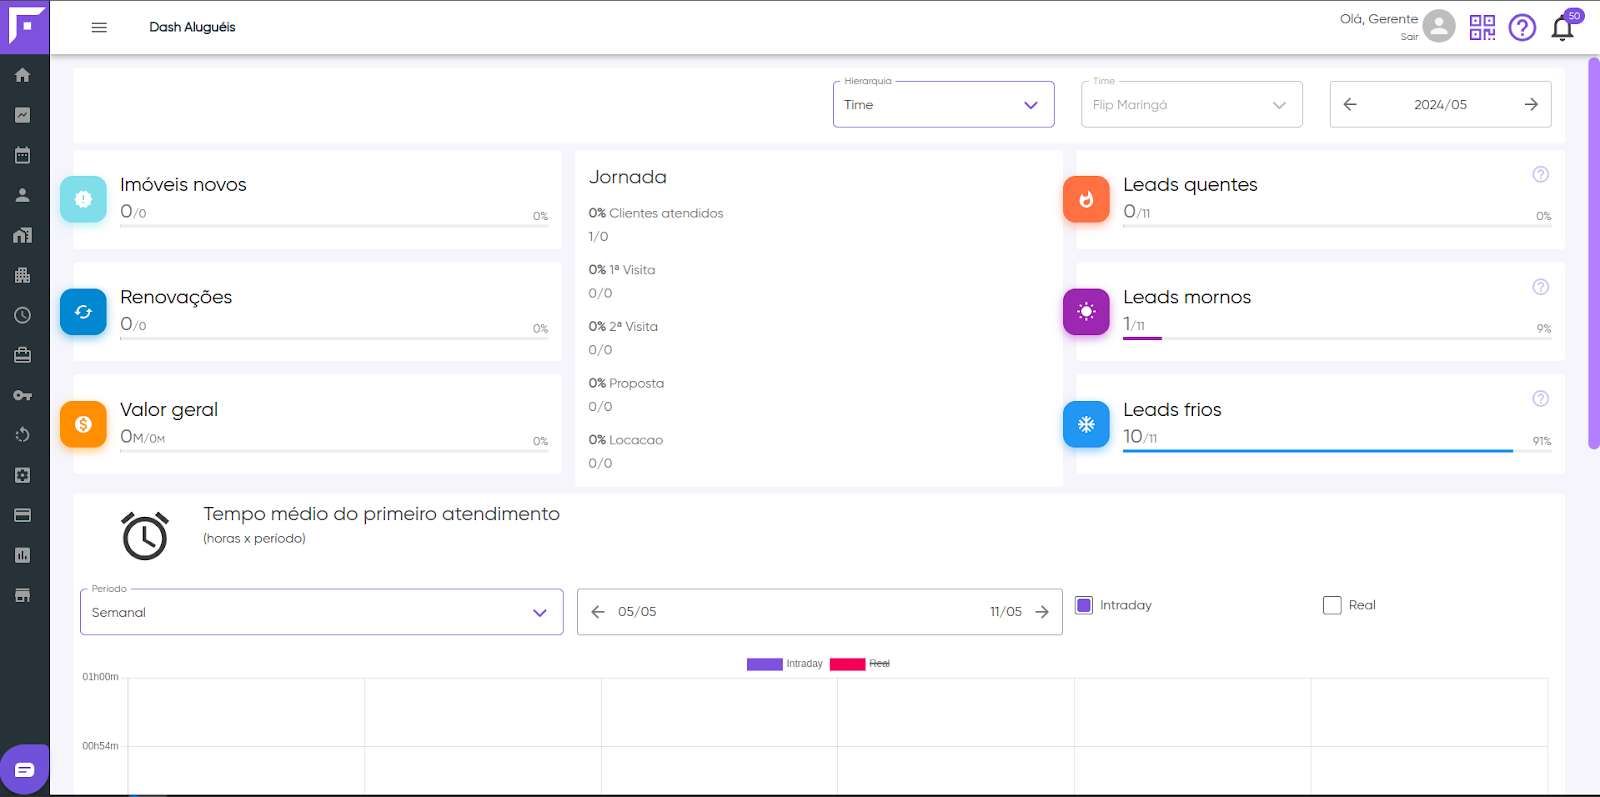This screenshot has height=797, width=1600.
Task: Open the apartment building sidebar icon
Action: point(22,275)
